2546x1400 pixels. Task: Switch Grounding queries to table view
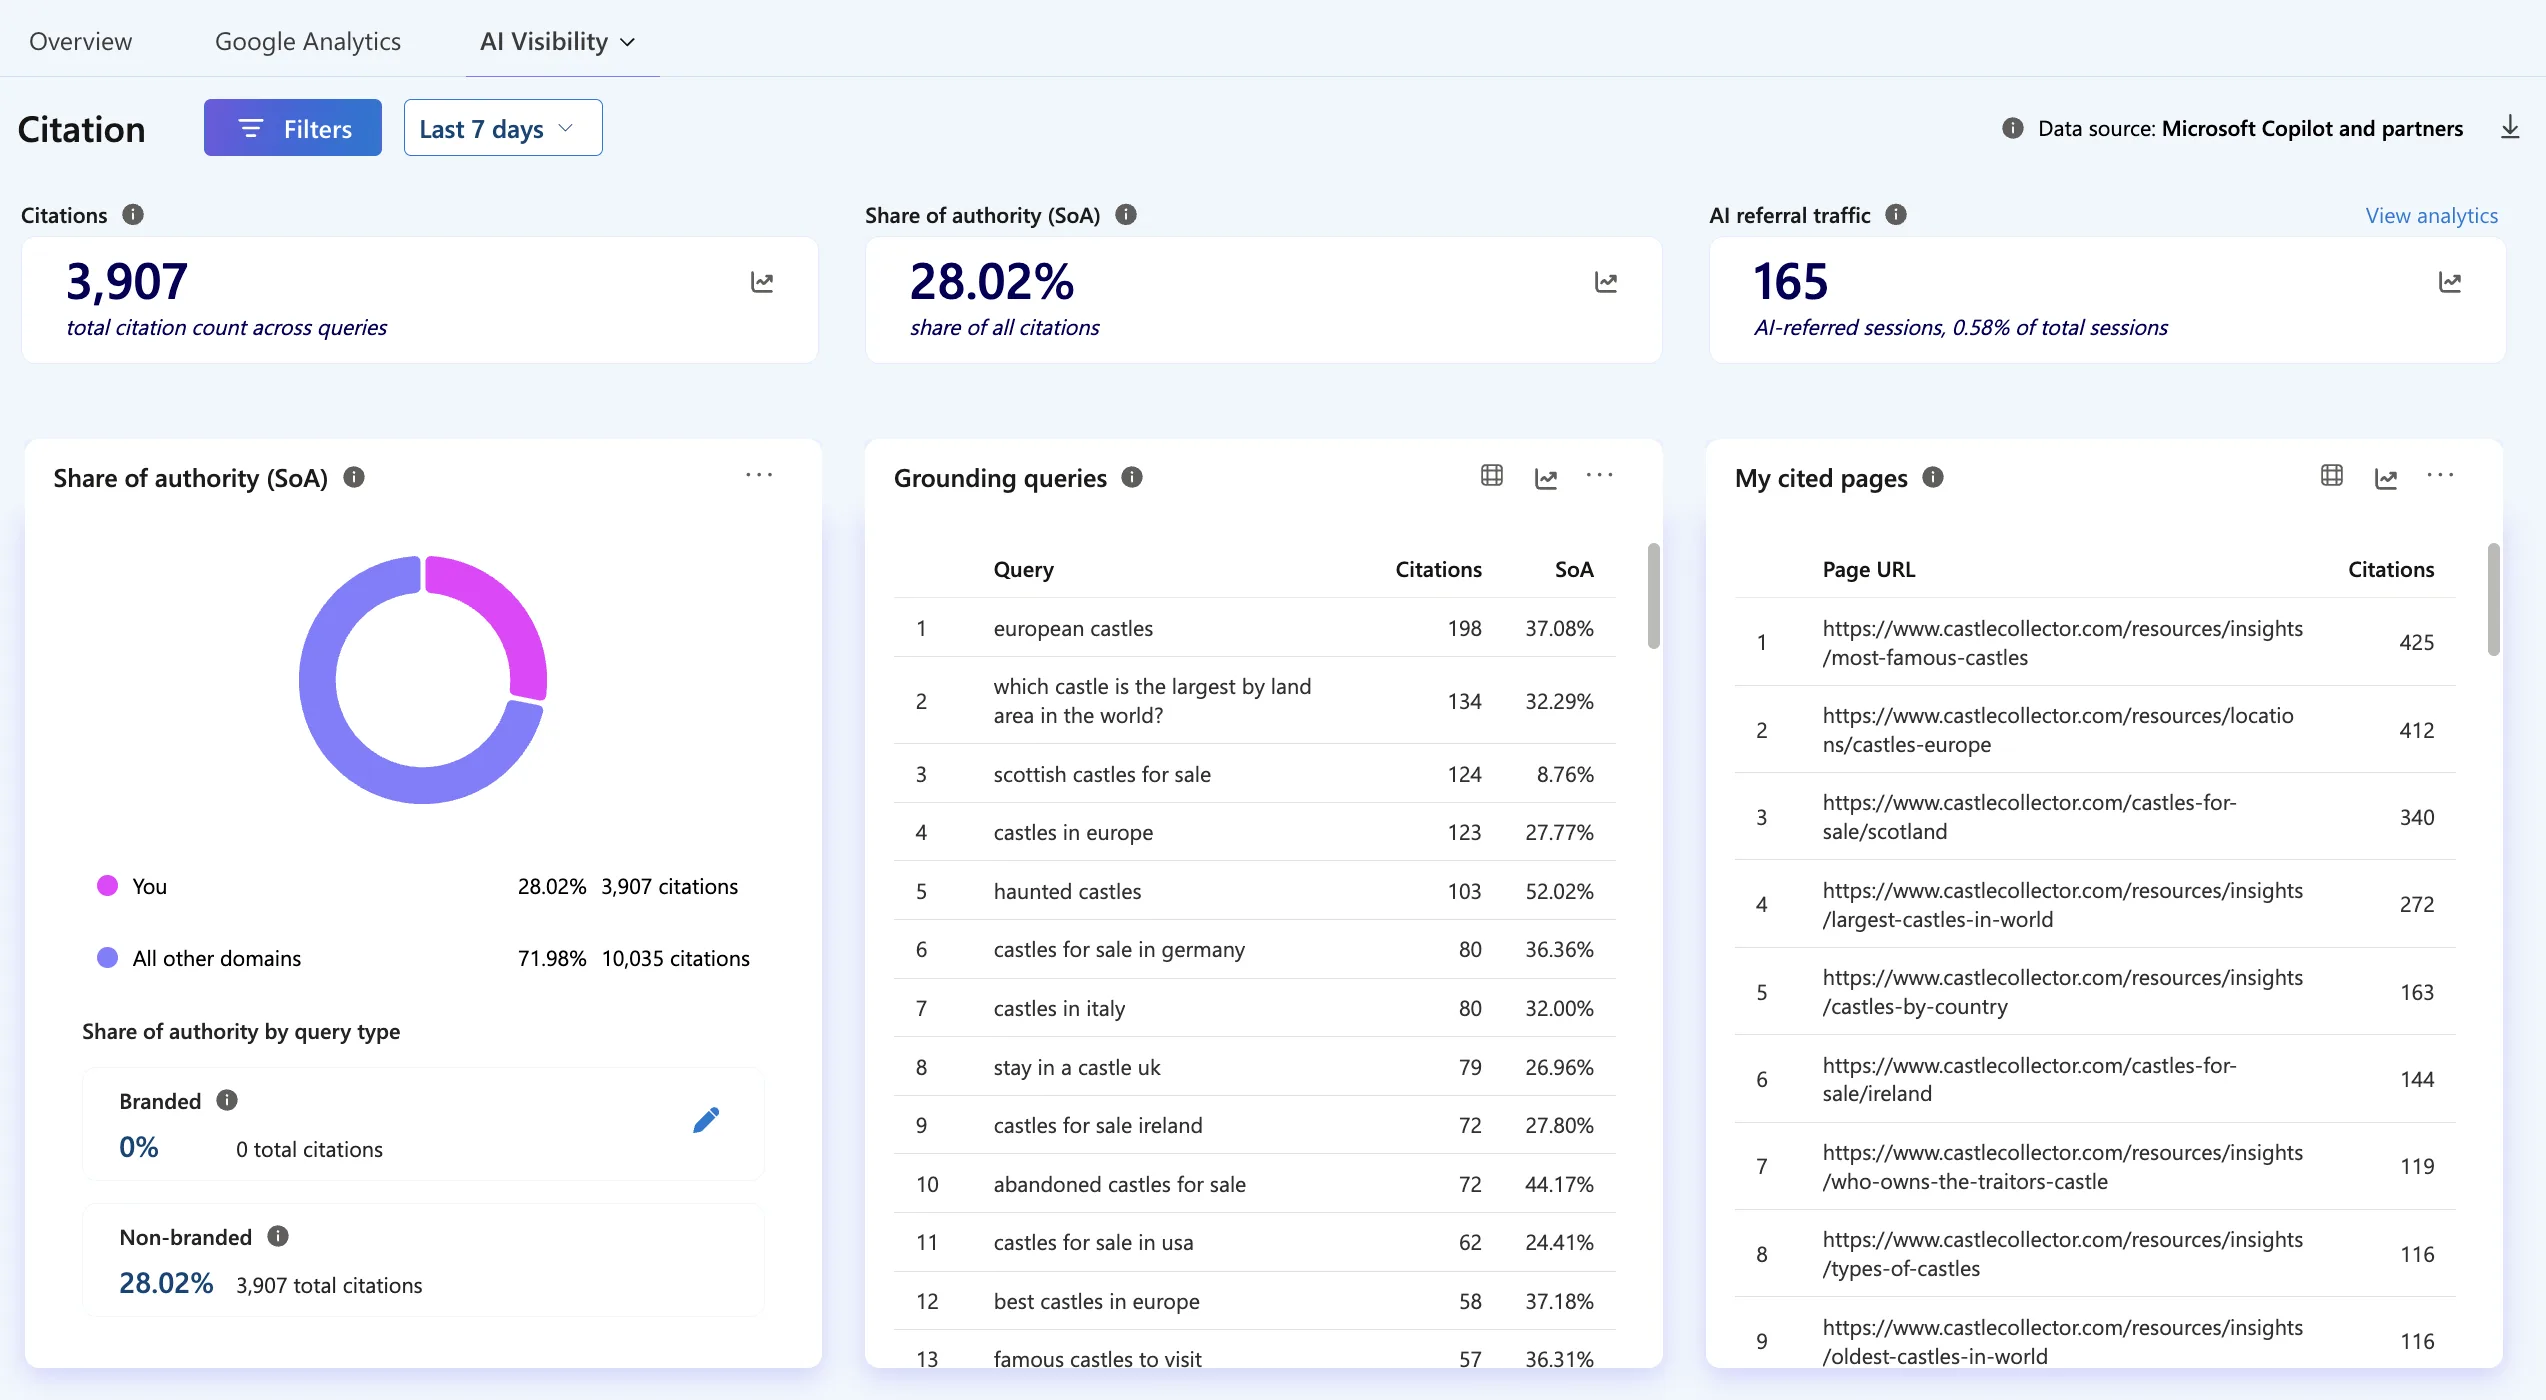click(x=1492, y=476)
